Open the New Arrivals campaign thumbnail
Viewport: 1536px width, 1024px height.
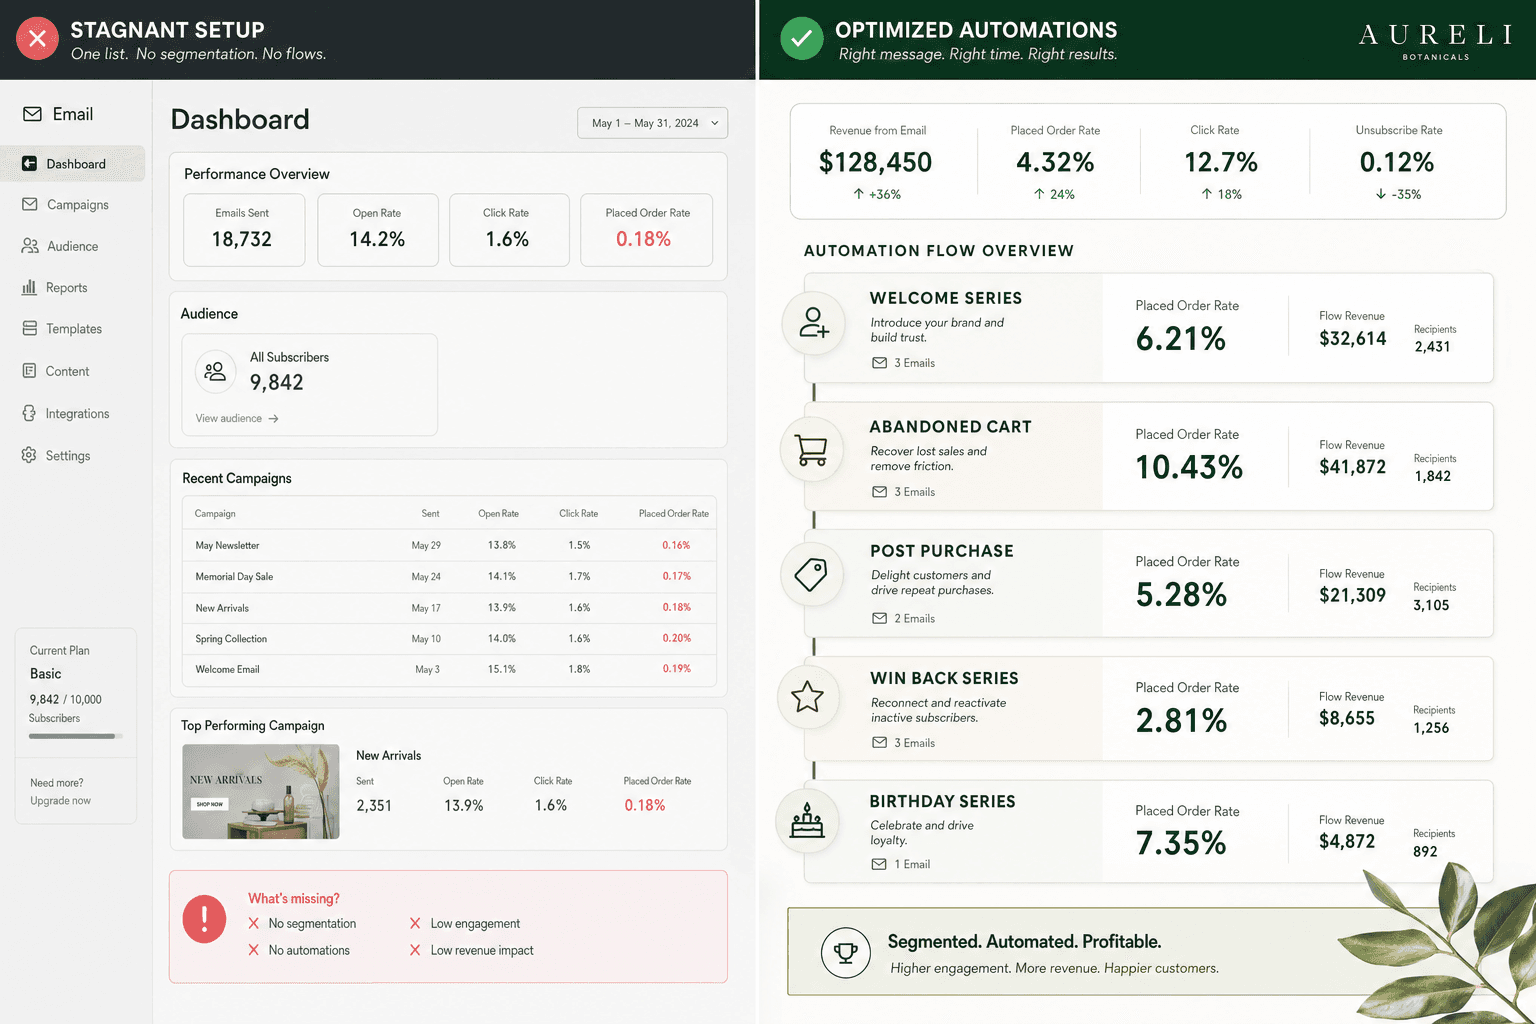[261, 791]
